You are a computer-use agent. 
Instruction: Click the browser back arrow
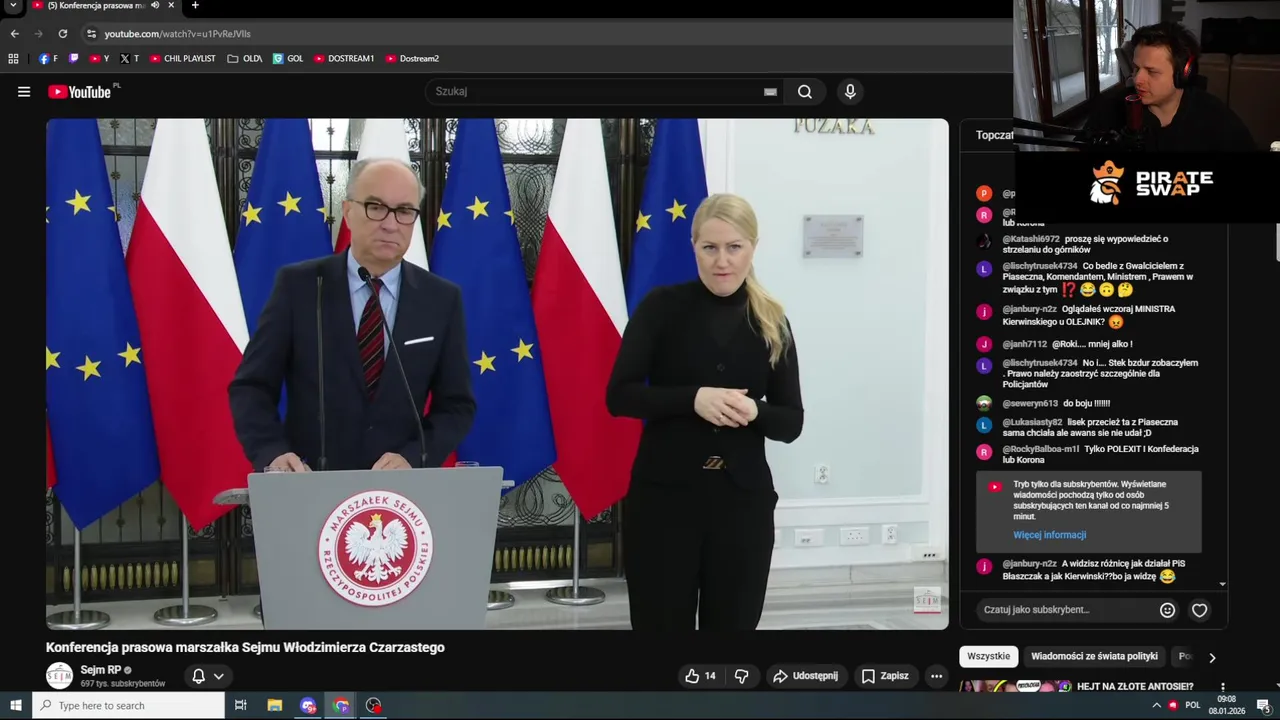click(14, 33)
